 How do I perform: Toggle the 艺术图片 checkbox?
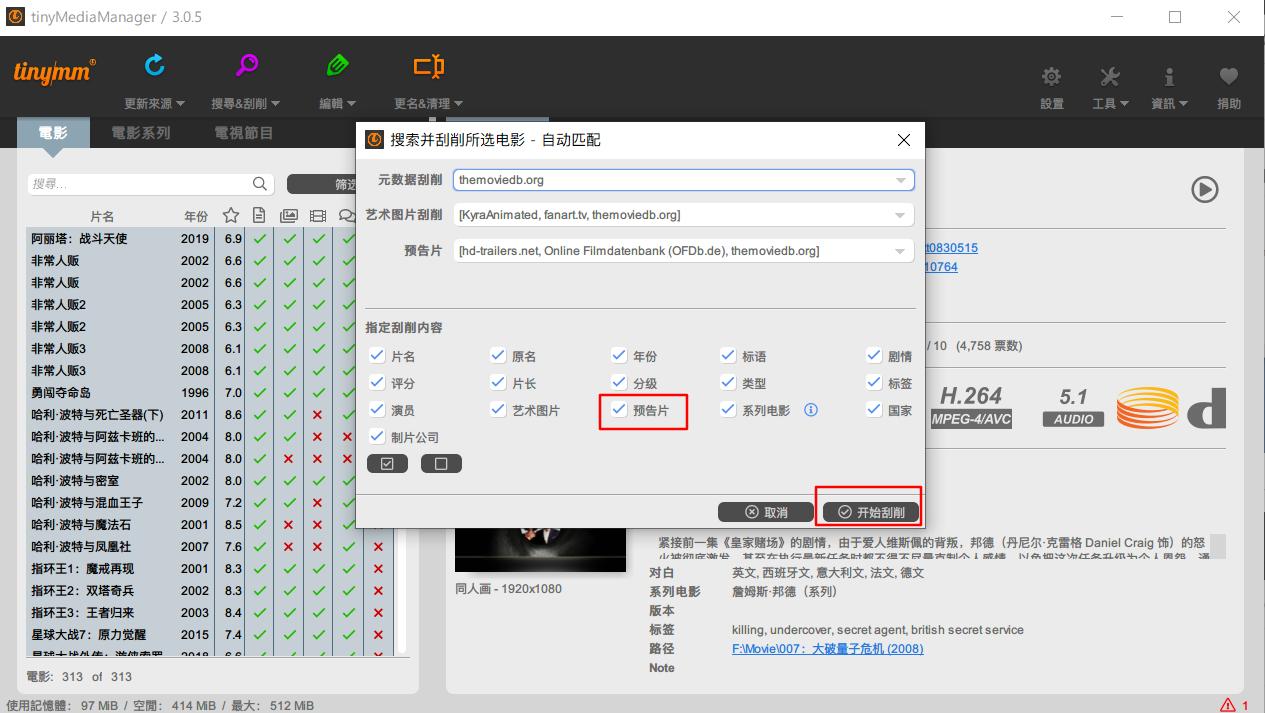coord(498,410)
